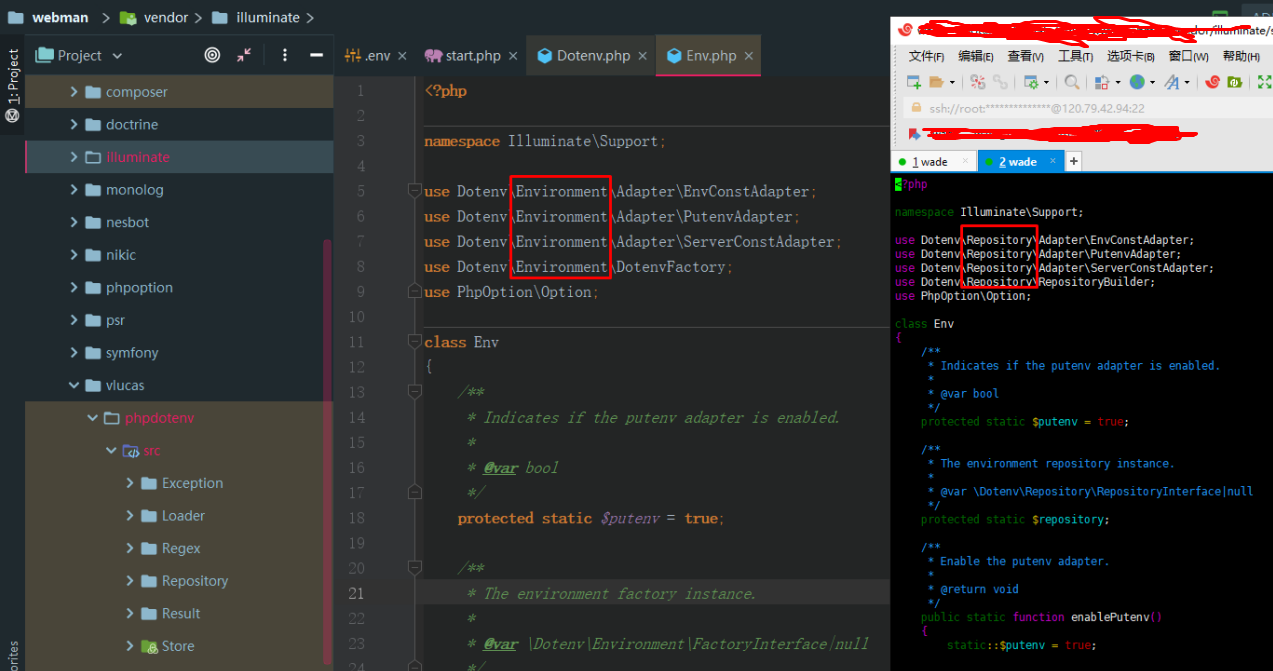Click the Xshell app logo in title bar

coord(906,29)
